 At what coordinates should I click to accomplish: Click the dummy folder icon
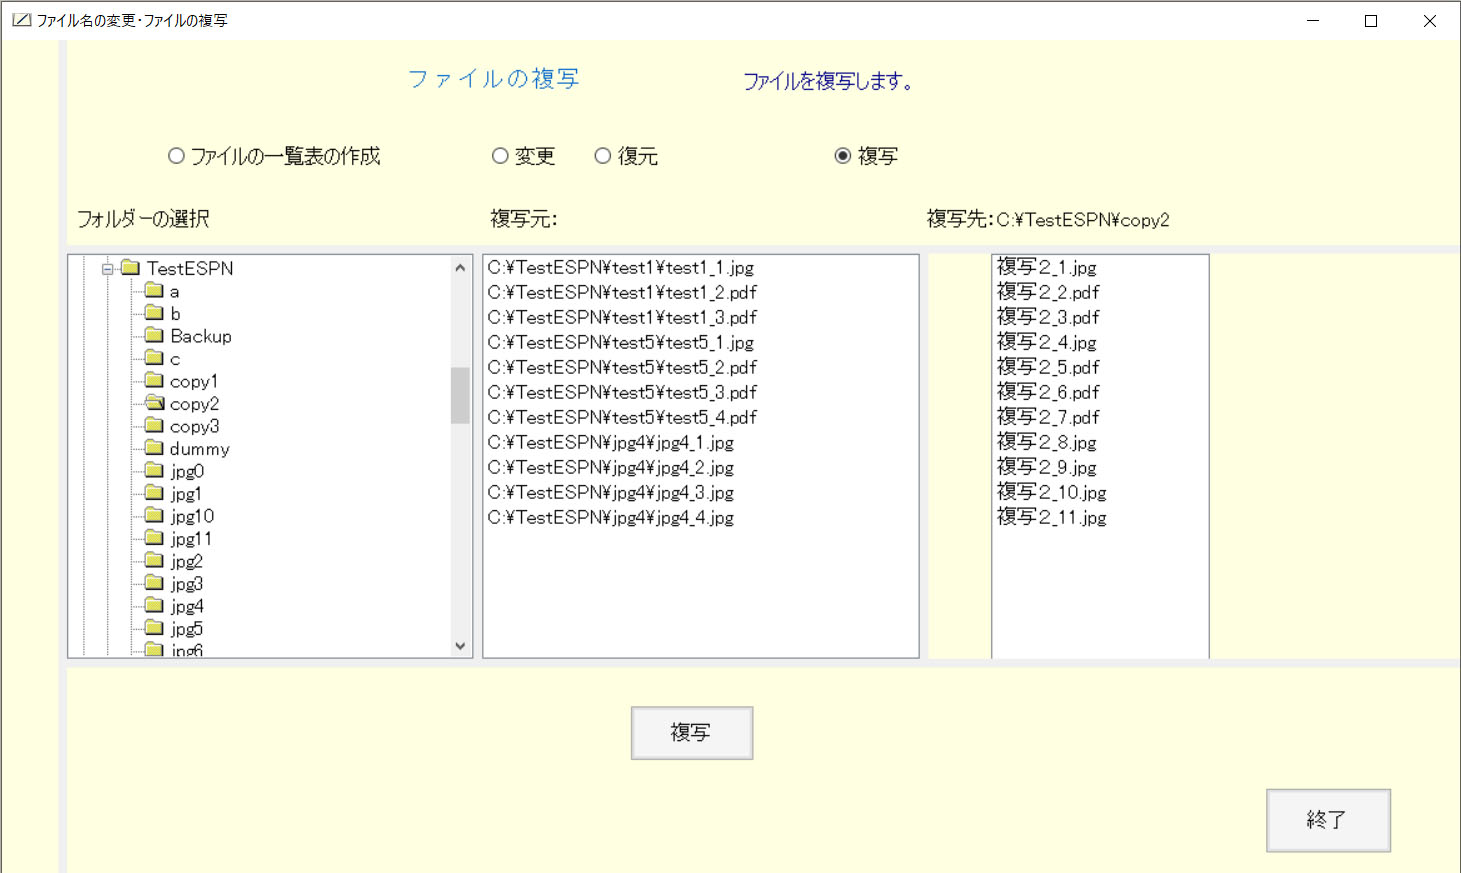[x=154, y=448]
